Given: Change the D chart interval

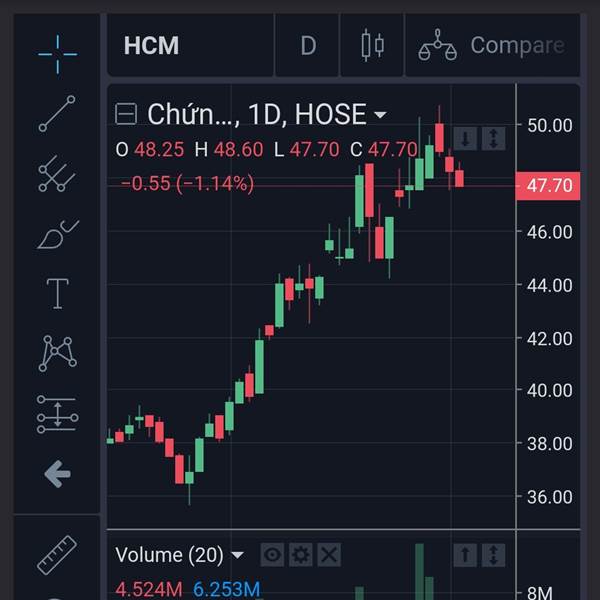Looking at the screenshot, I should [307, 45].
